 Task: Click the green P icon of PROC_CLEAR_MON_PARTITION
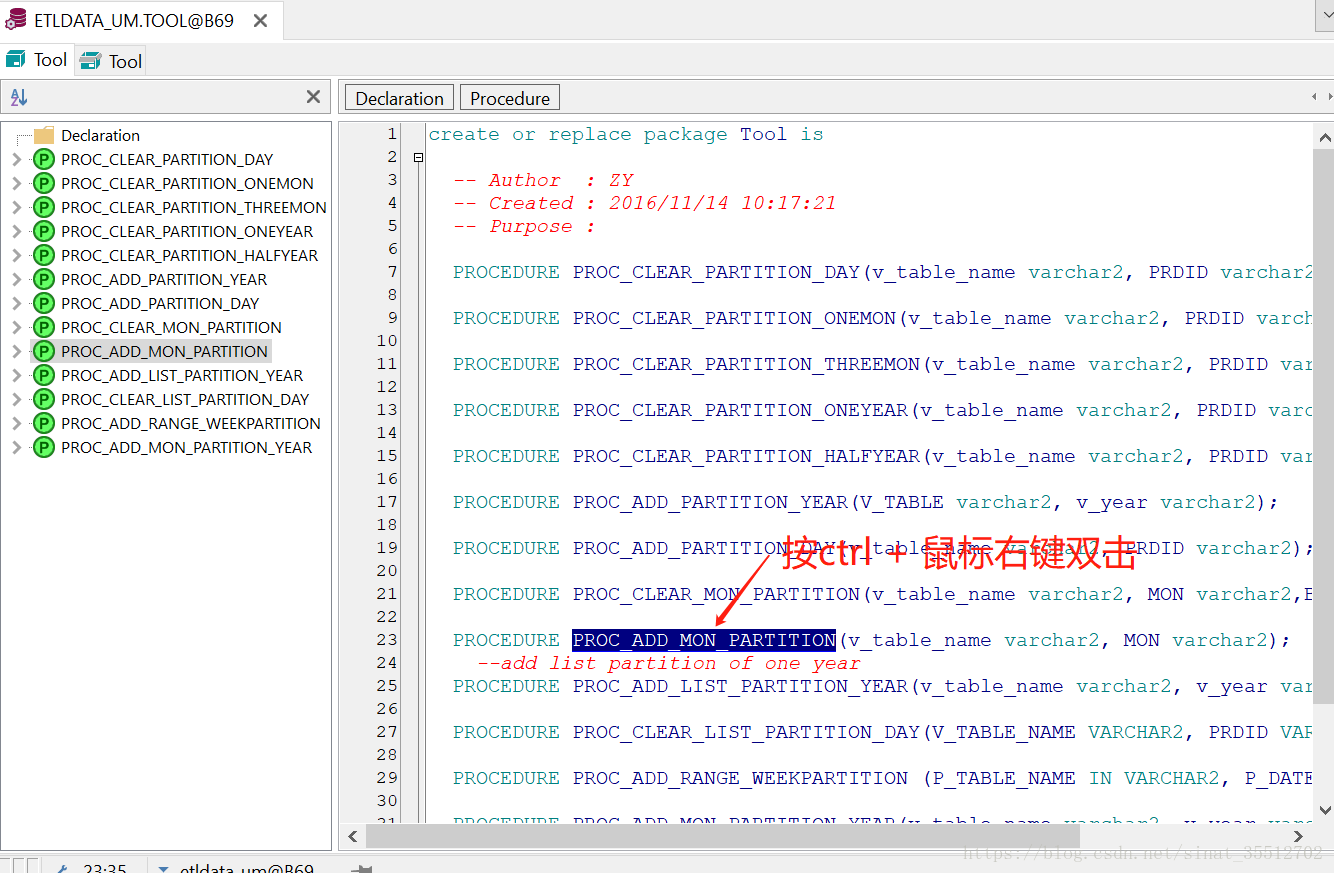(43, 327)
